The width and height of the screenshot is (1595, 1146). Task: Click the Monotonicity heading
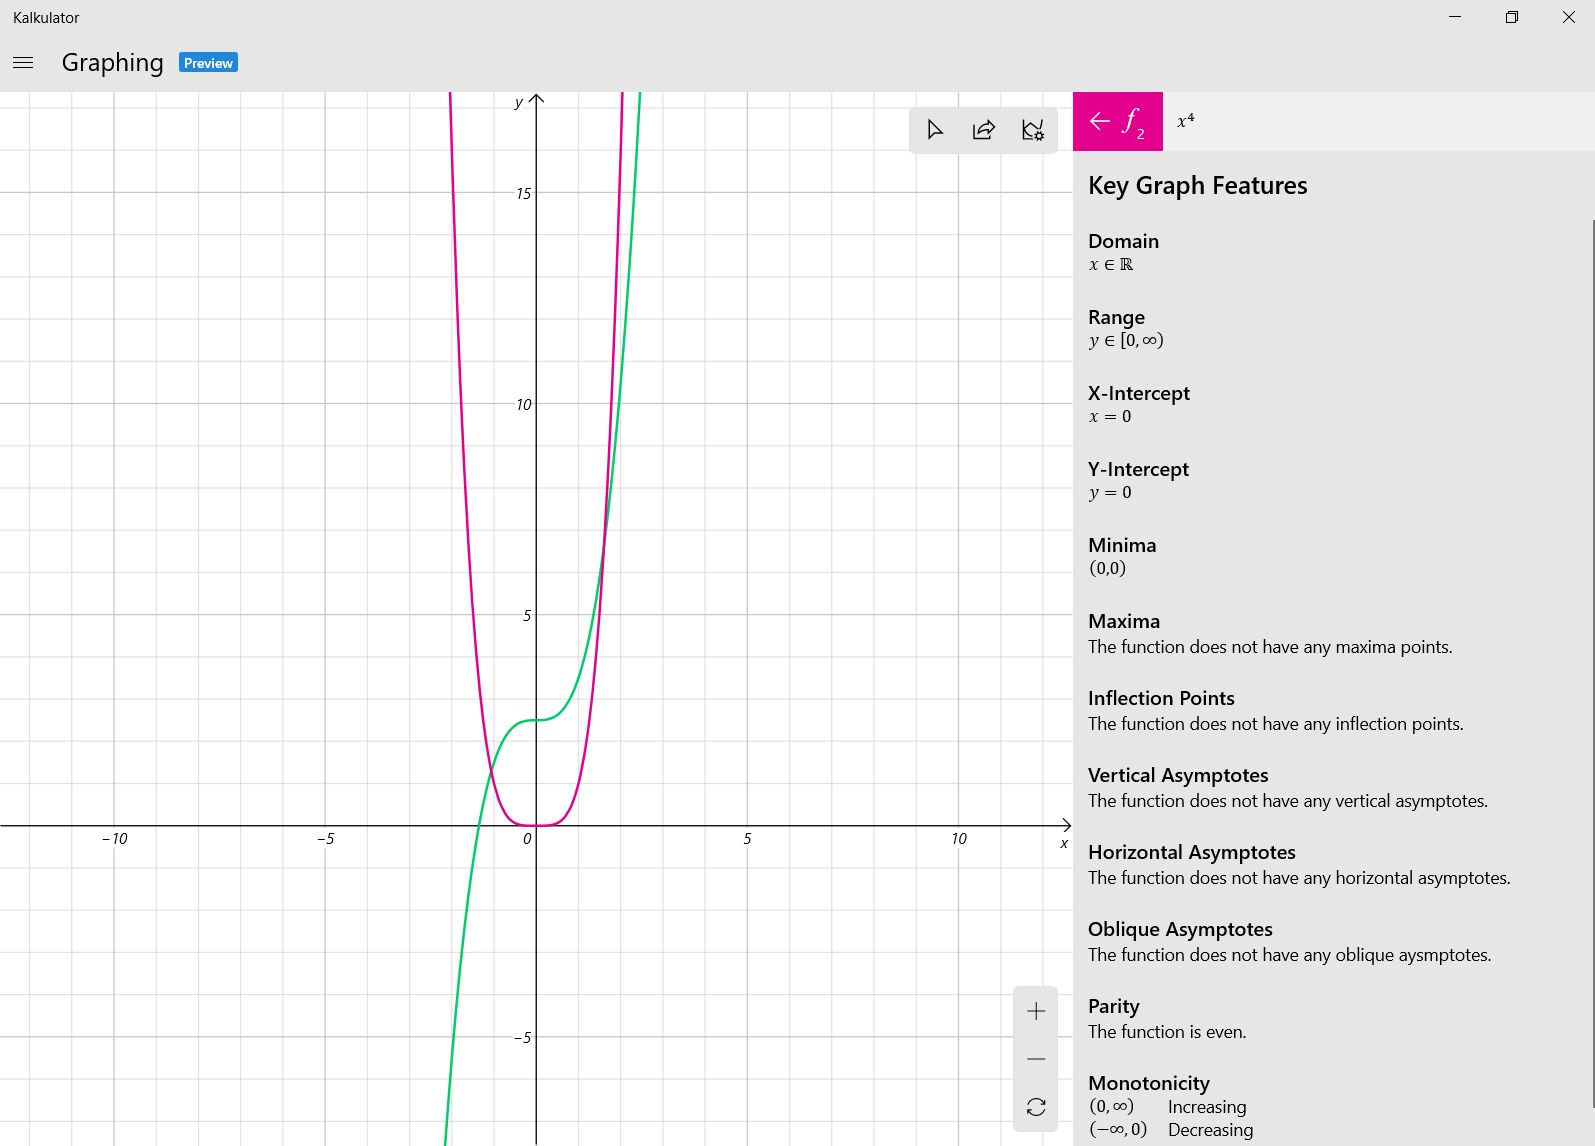pos(1149,1083)
